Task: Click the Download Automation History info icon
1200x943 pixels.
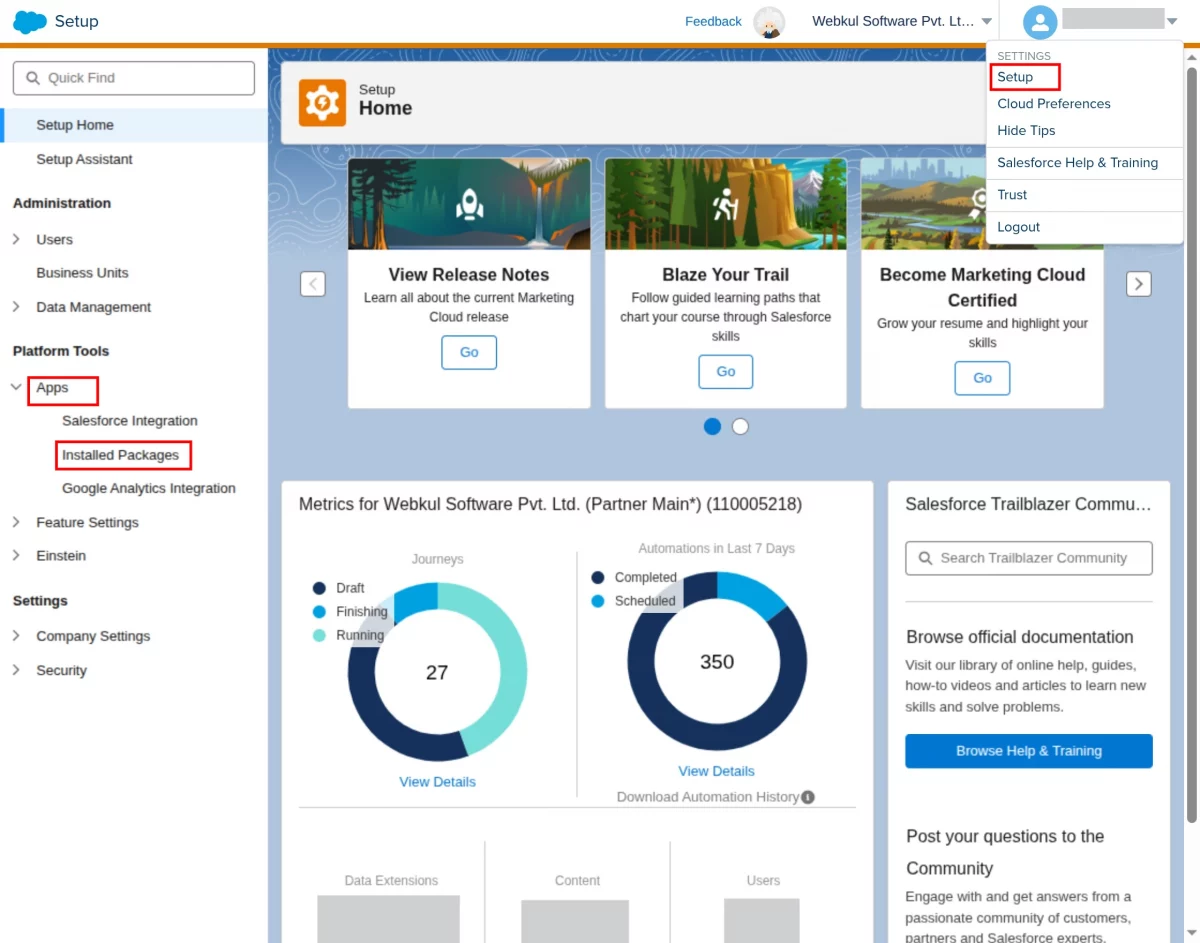Action: pos(808,797)
